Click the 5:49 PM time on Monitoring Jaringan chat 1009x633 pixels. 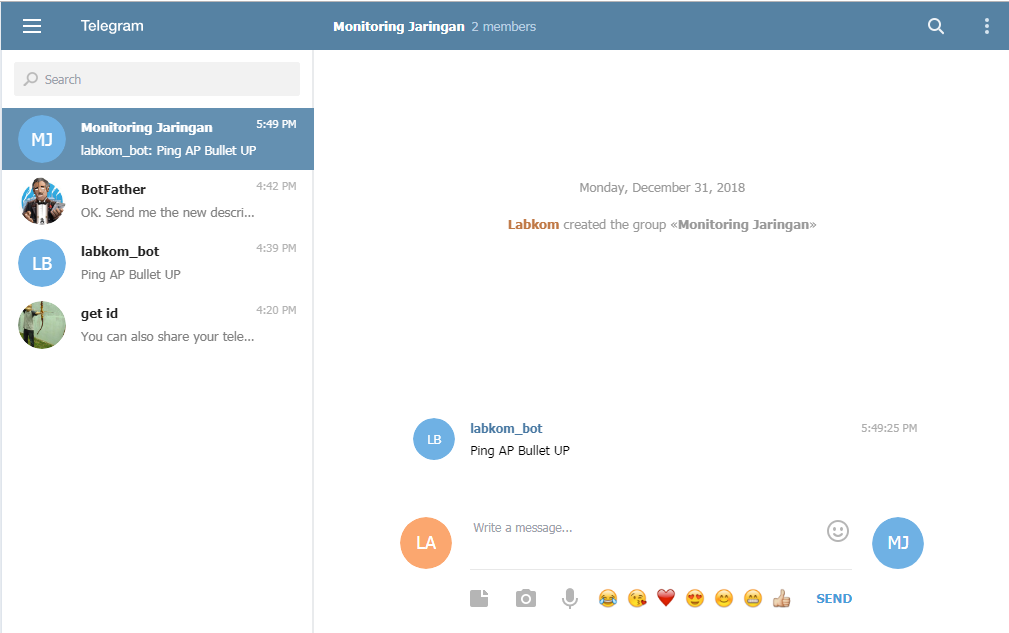[x=276, y=124]
